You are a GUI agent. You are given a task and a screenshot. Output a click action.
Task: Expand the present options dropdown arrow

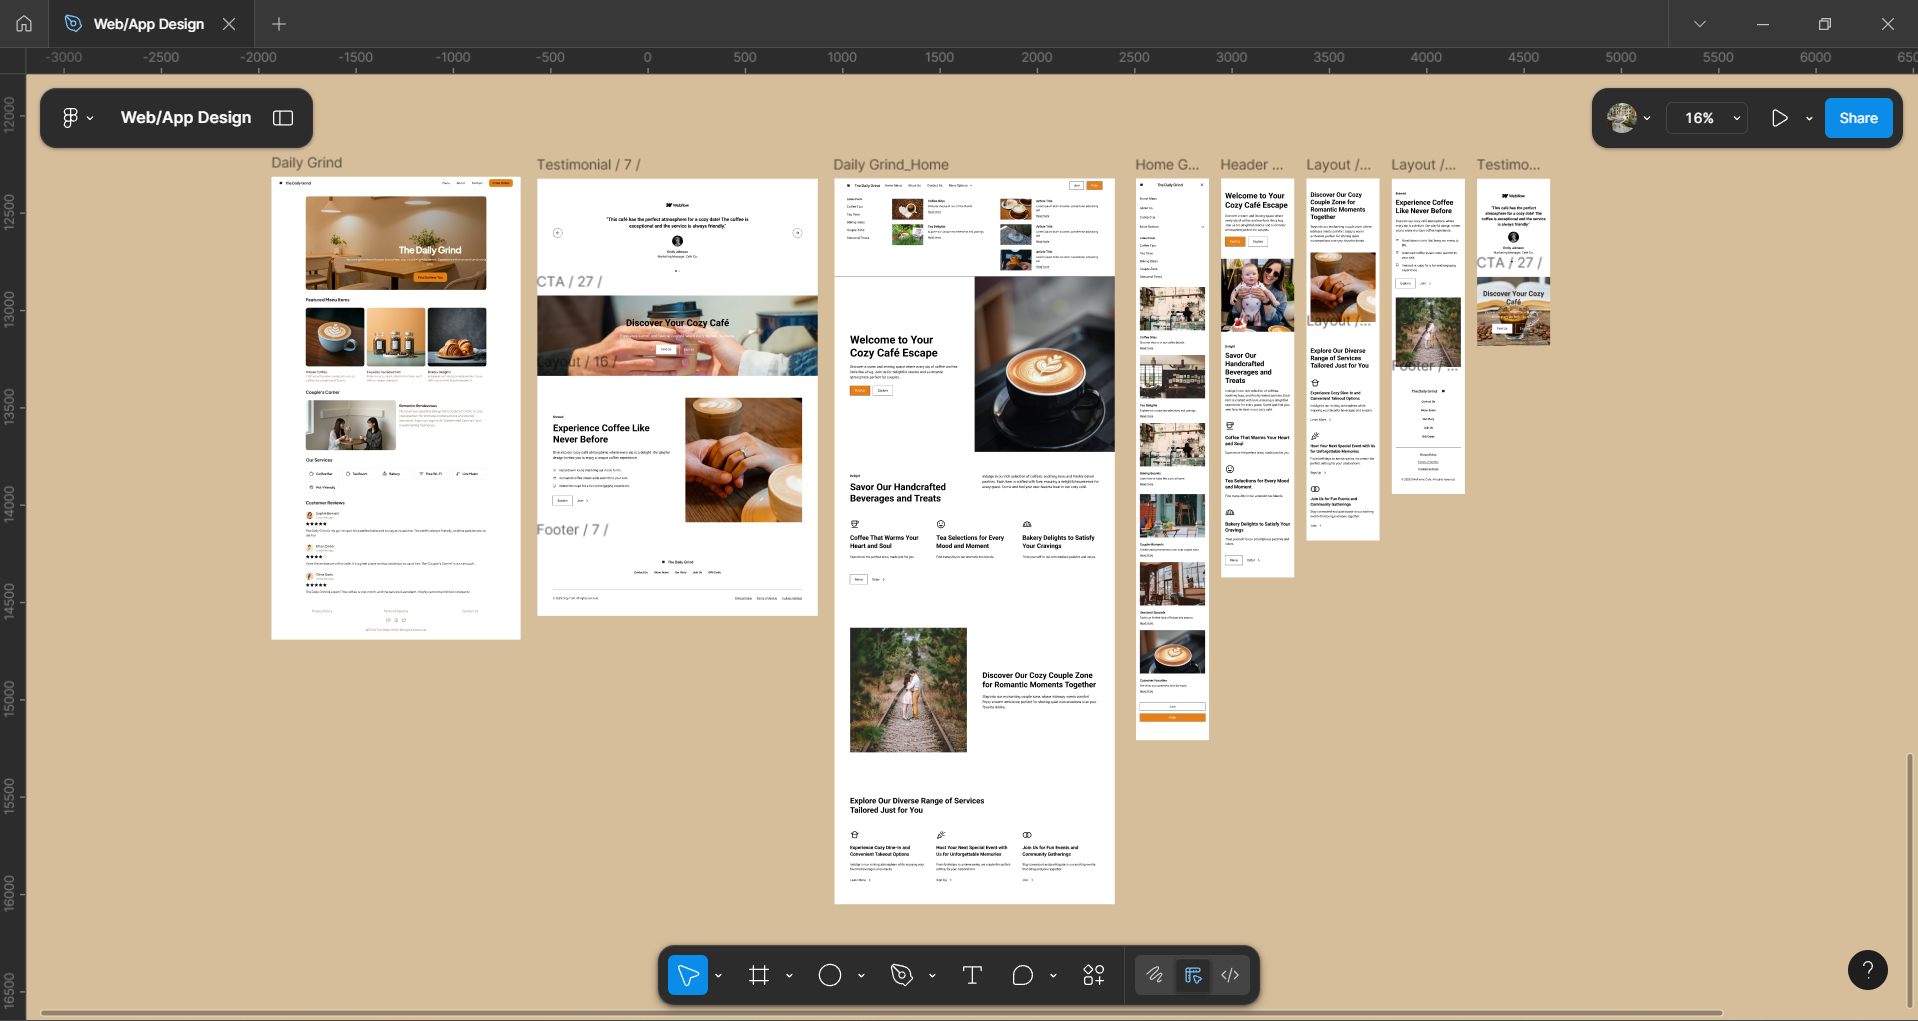(x=1809, y=118)
